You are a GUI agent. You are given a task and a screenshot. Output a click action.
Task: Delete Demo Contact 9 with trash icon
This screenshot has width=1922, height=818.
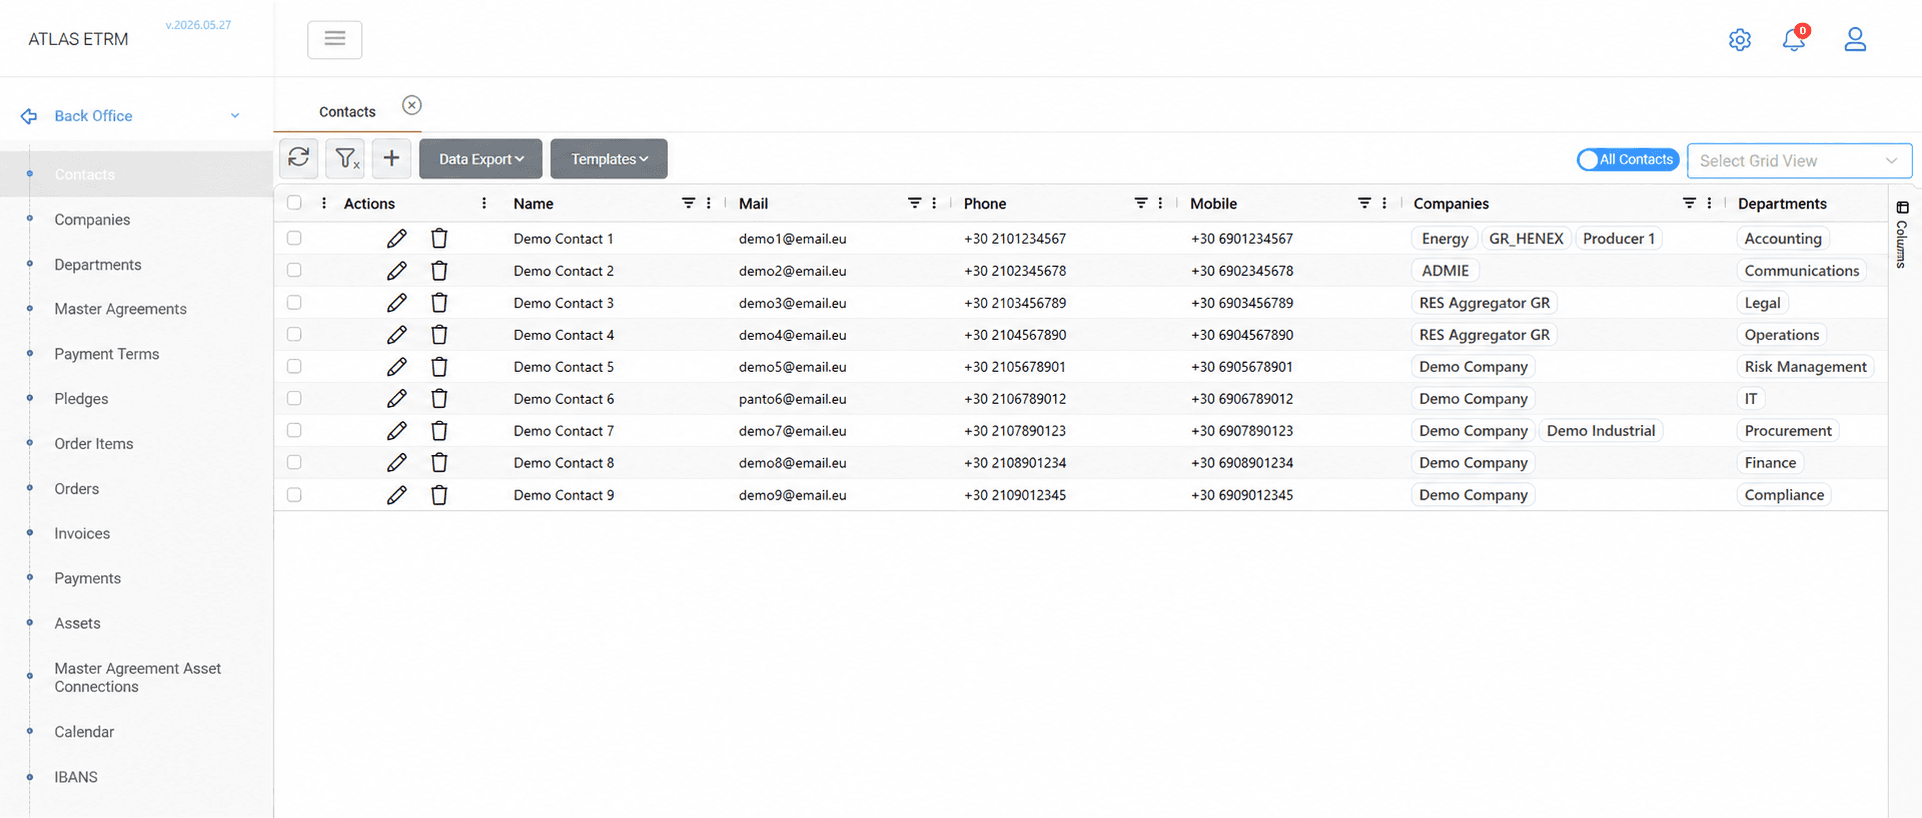point(439,494)
